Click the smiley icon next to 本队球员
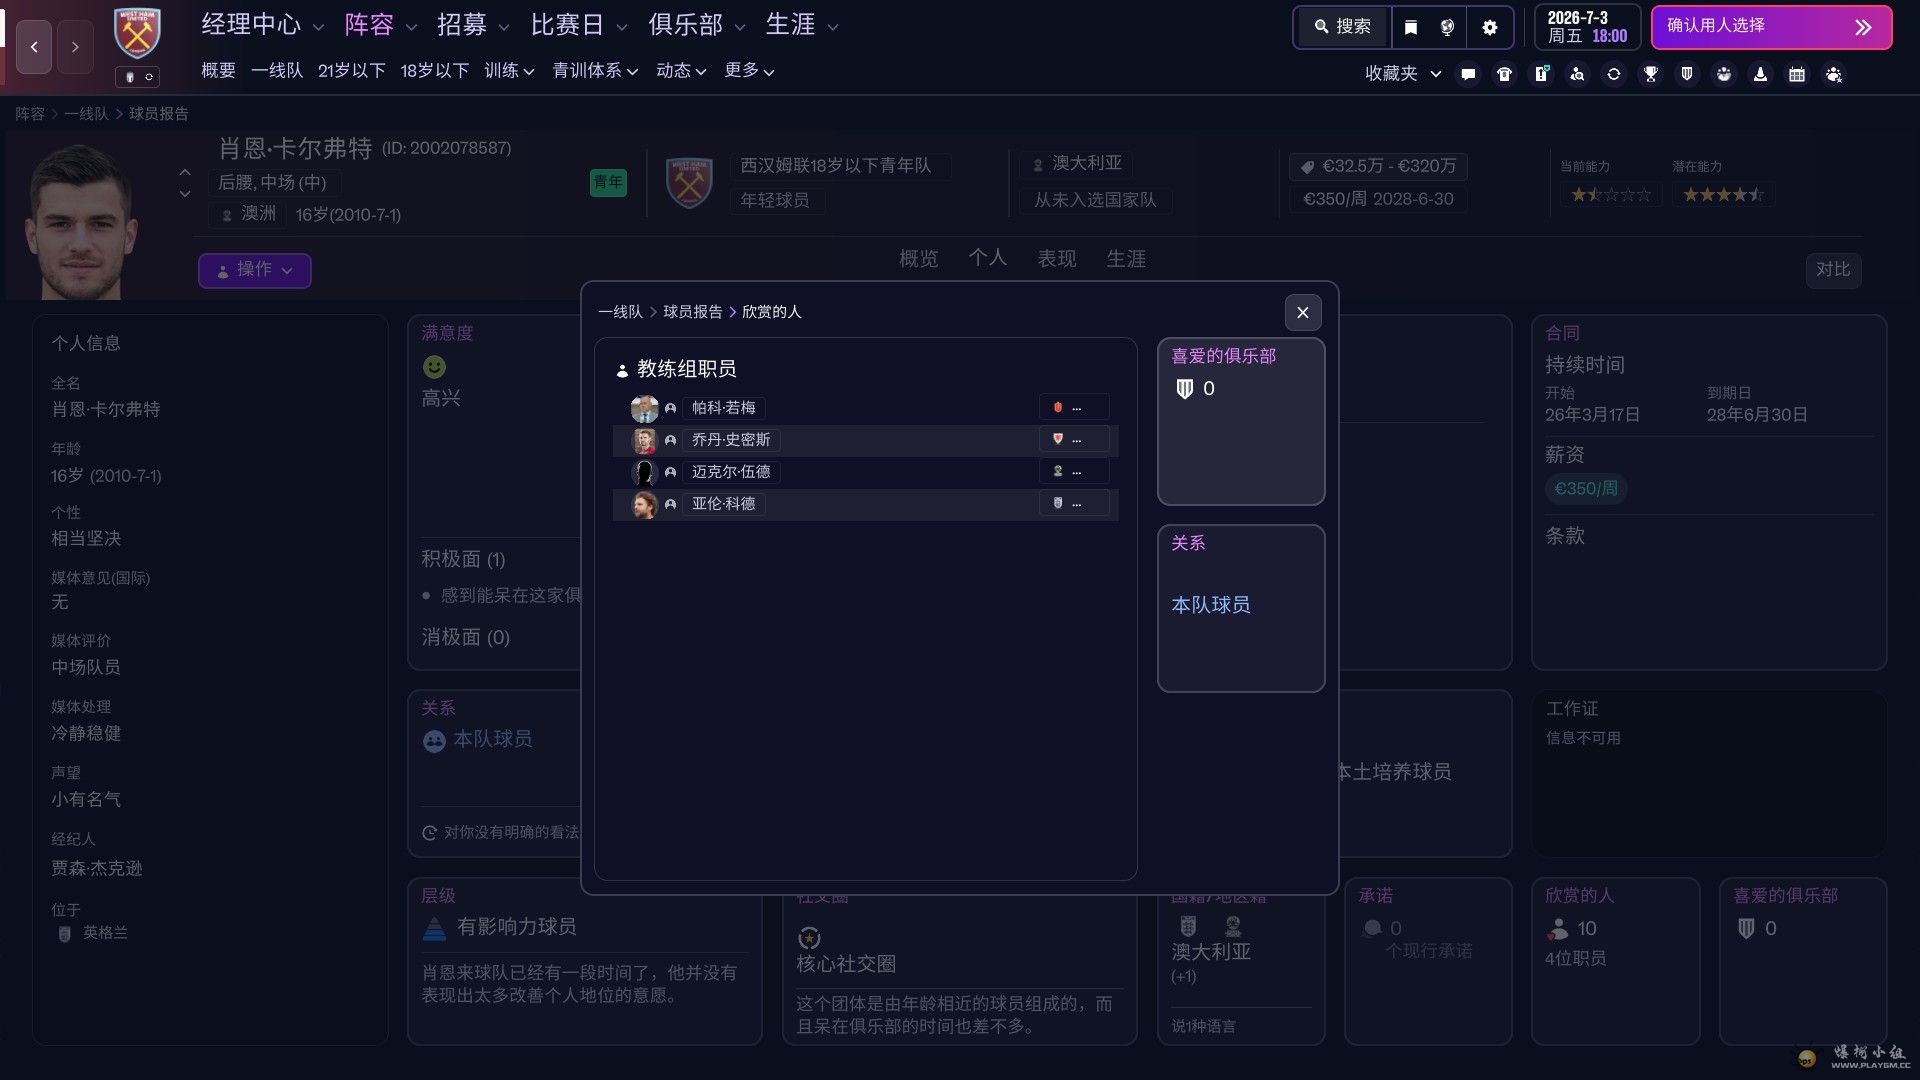 [x=434, y=741]
